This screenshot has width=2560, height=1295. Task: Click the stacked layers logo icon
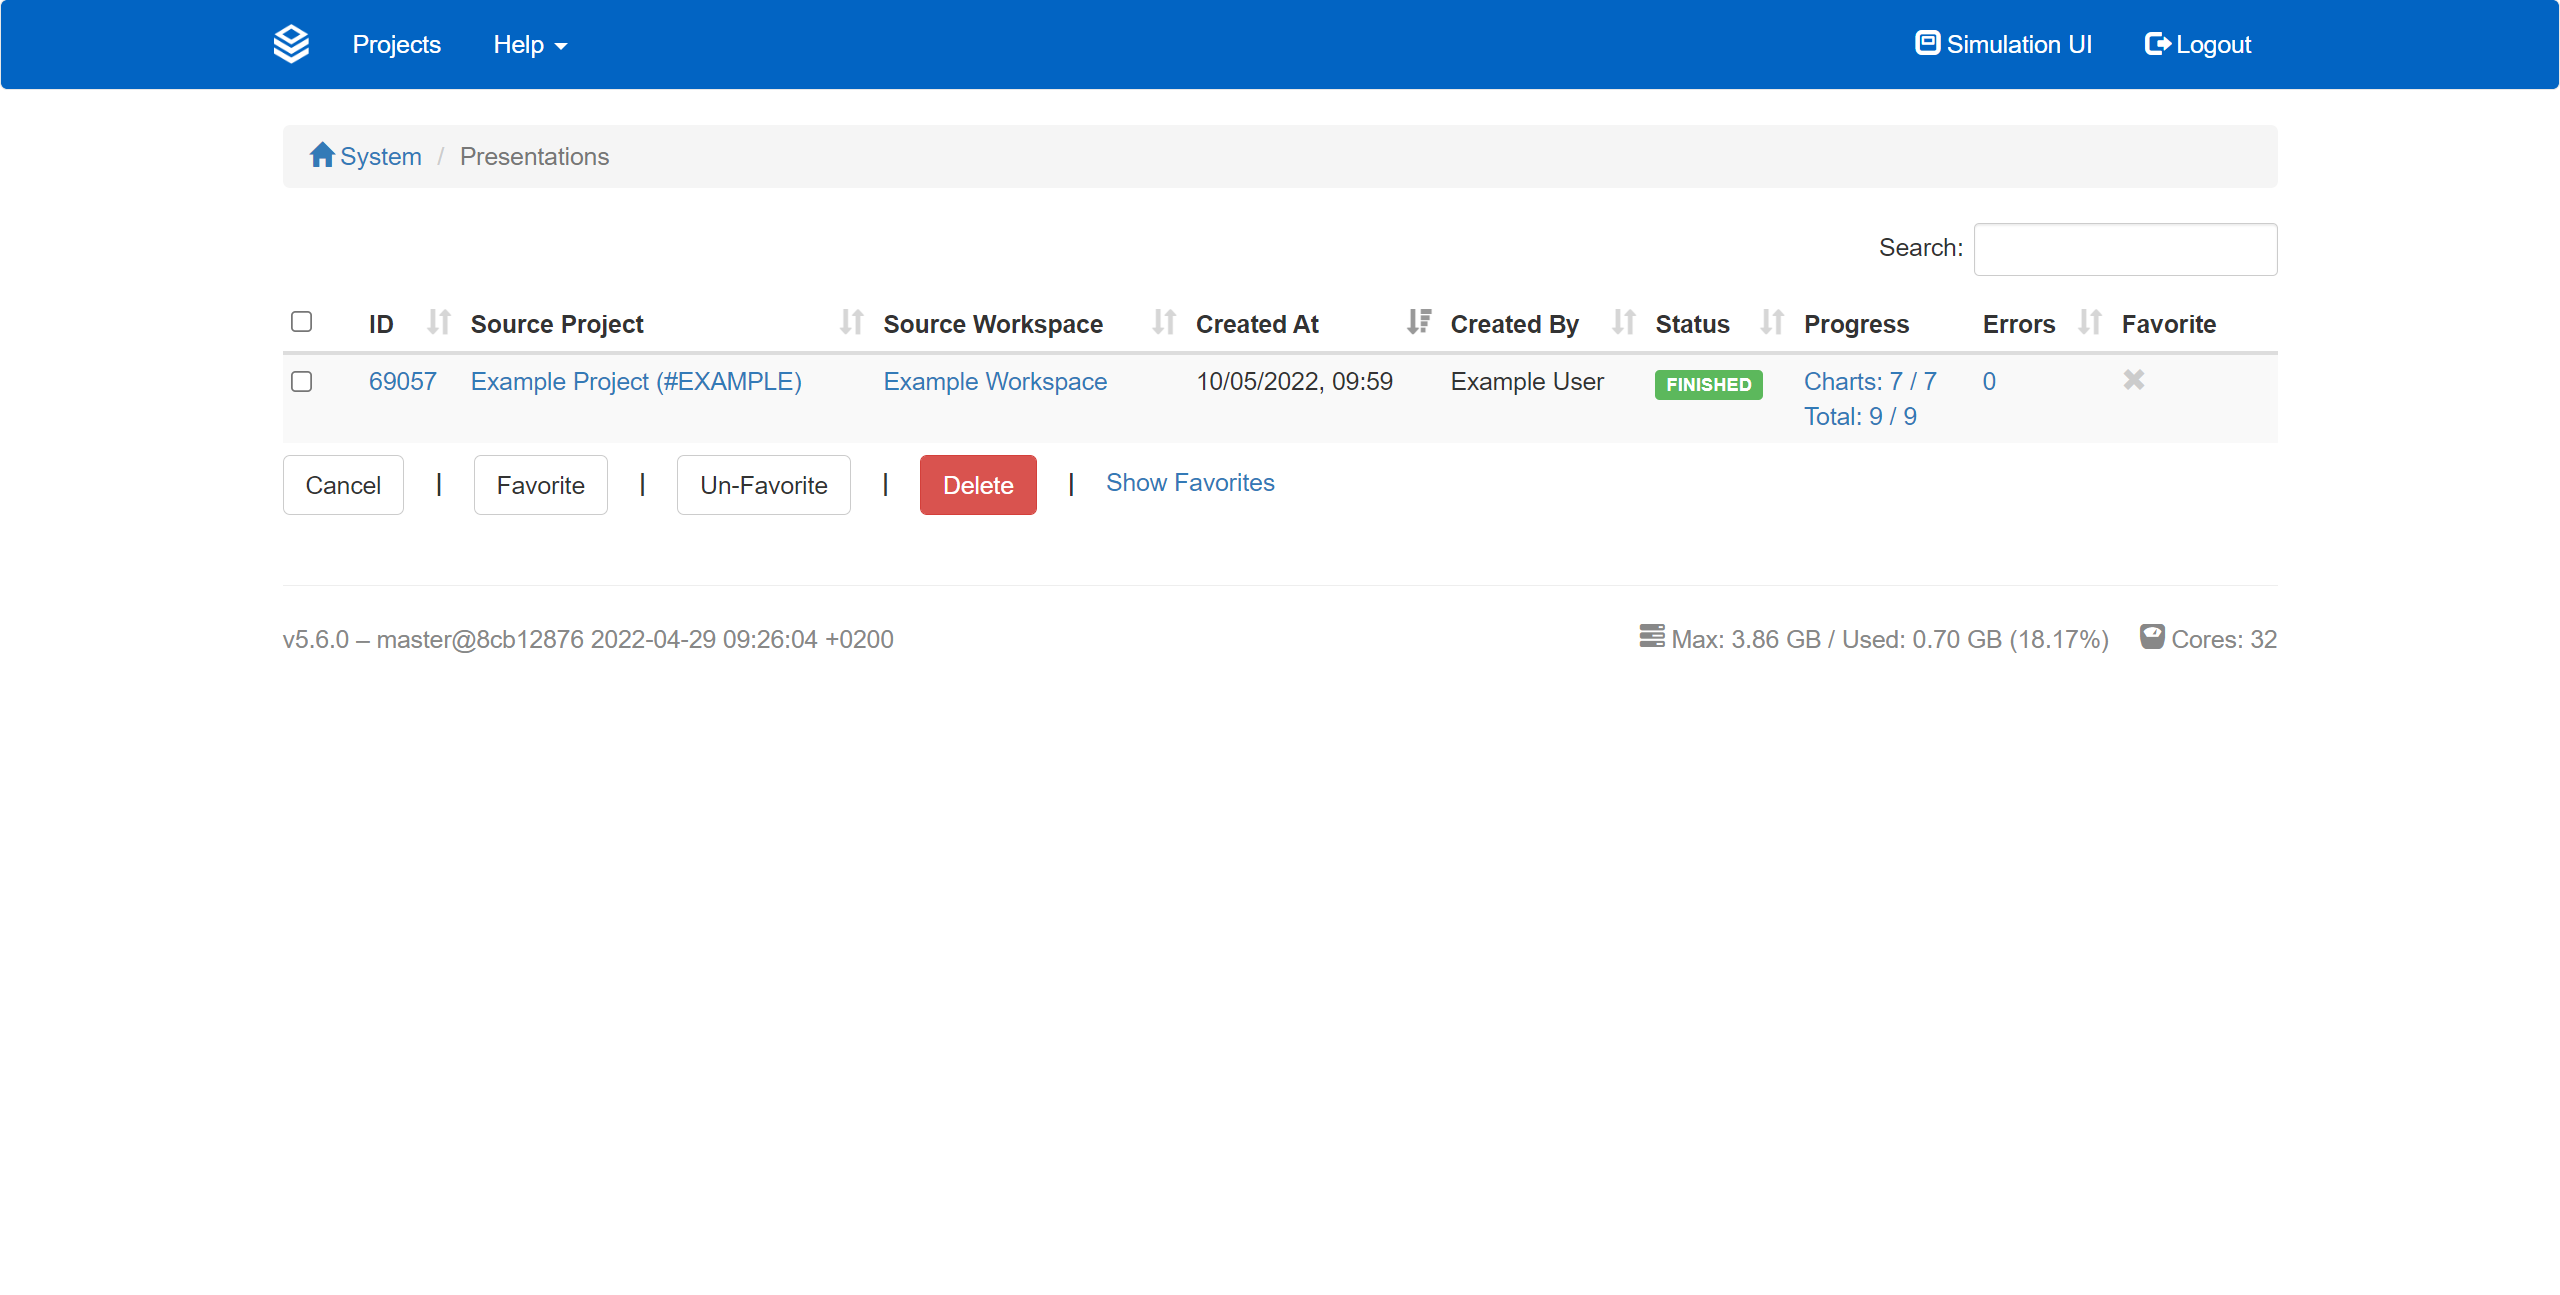pyautogui.click(x=291, y=44)
